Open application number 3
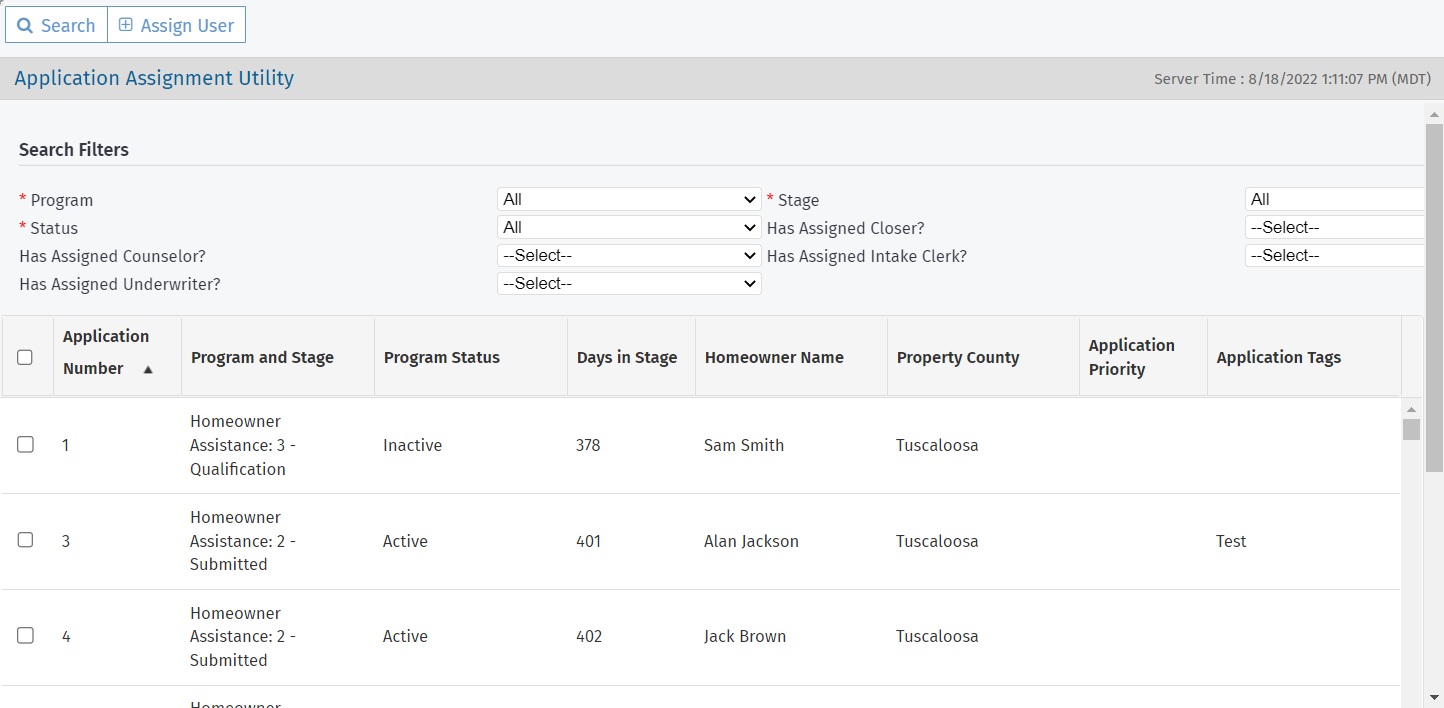Screen dimensions: 1444x708 pos(66,540)
